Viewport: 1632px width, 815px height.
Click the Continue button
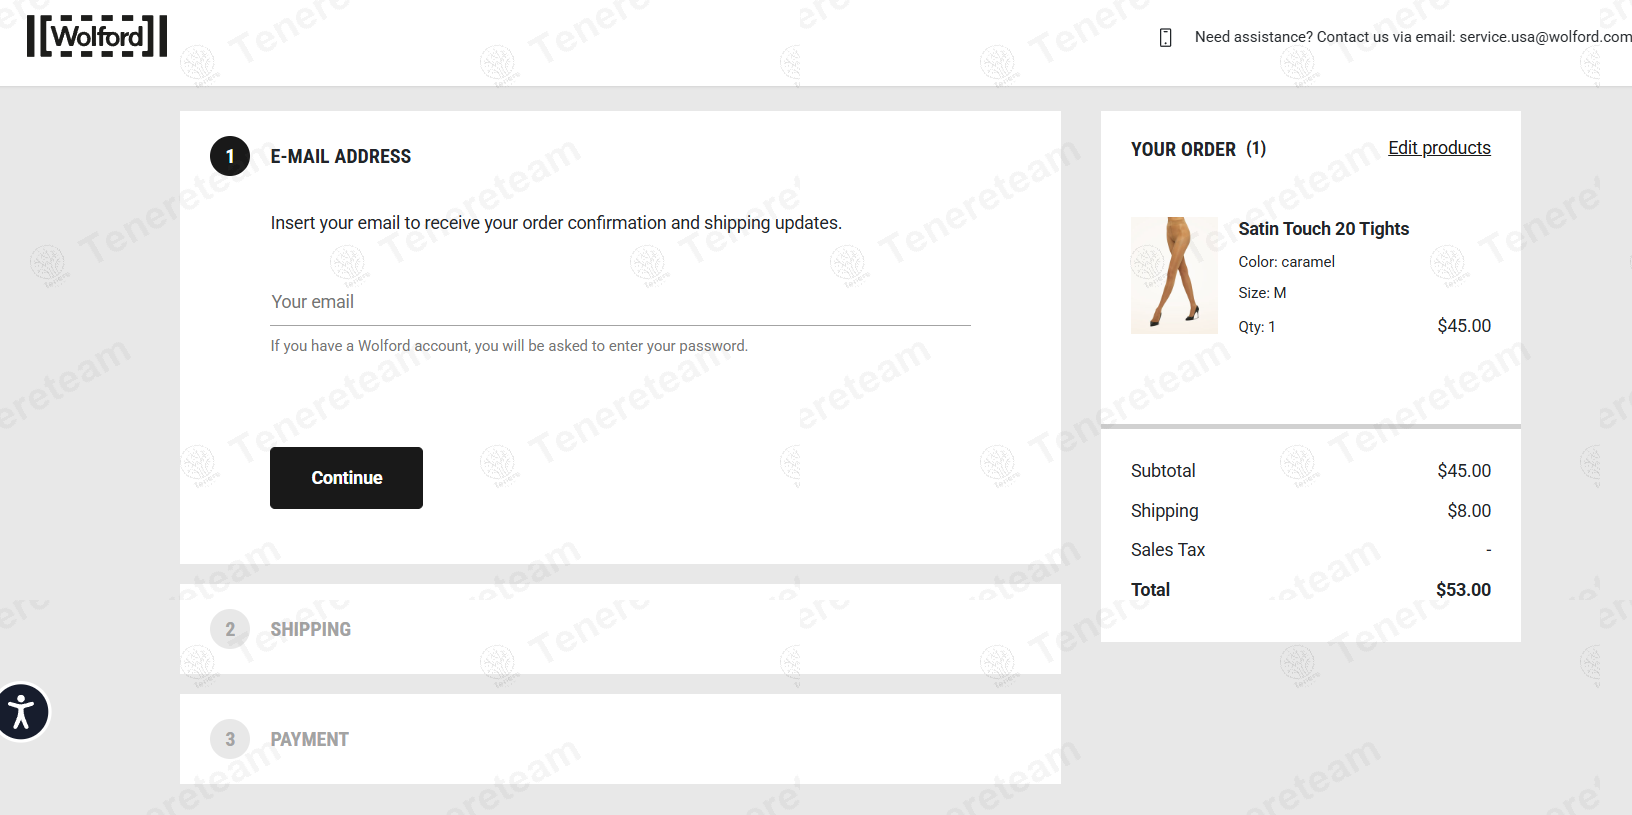[x=346, y=478]
